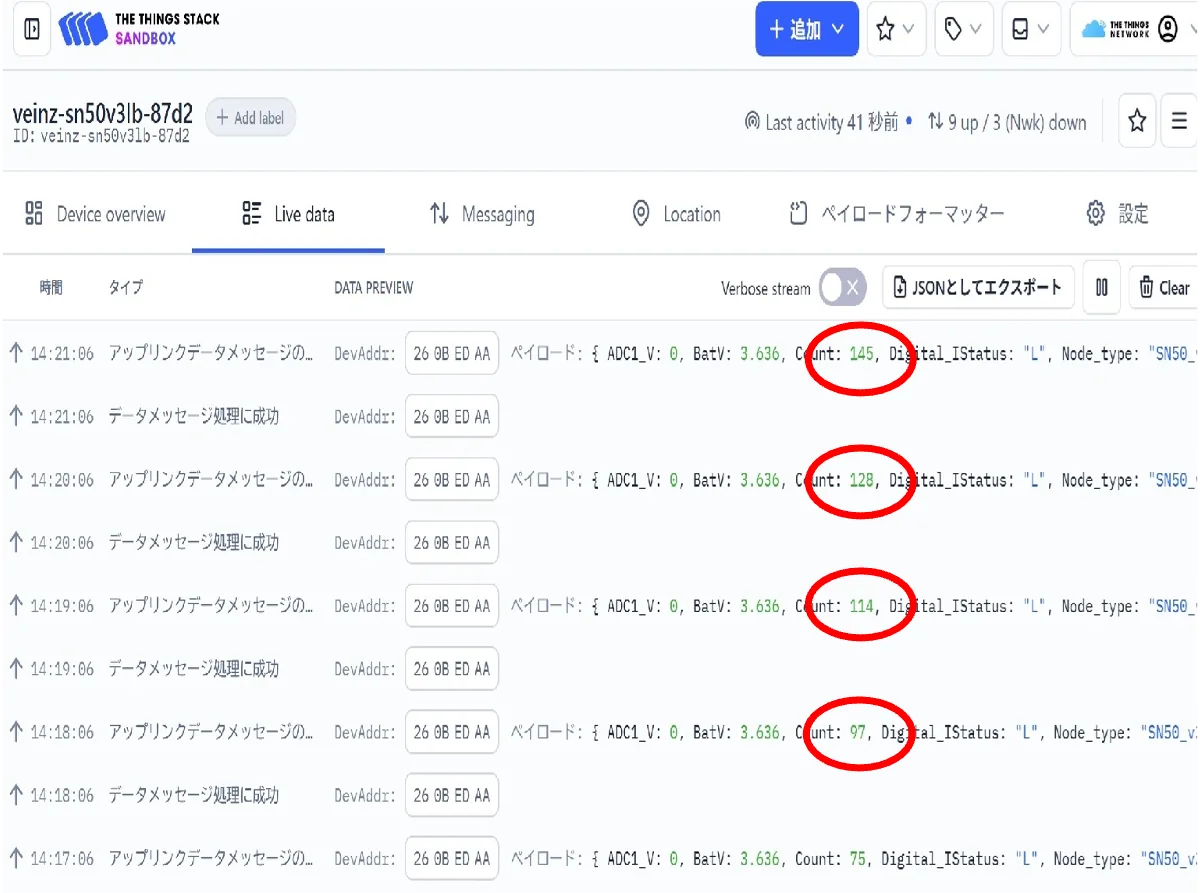This screenshot has height=893, width=1200.
Task: Click JSONとしてエクスポート button
Action: tap(978, 287)
